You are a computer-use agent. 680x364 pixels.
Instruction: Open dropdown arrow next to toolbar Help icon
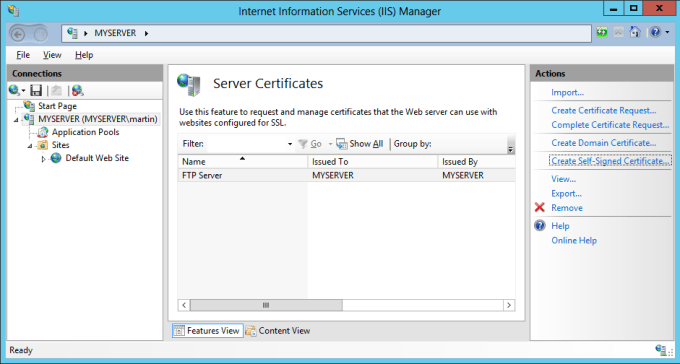[x=667, y=33]
